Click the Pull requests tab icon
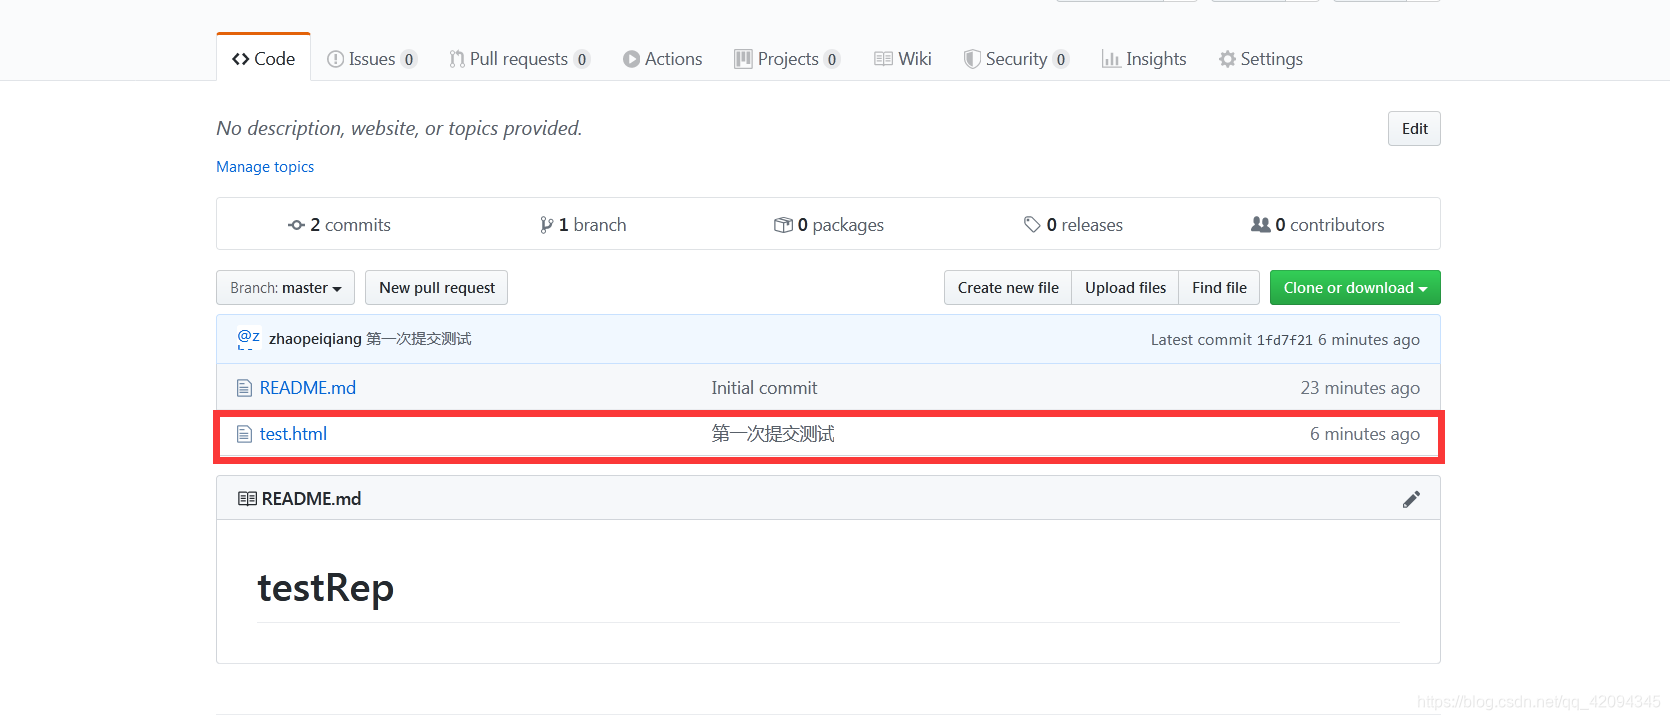1670x720 pixels. point(457,59)
